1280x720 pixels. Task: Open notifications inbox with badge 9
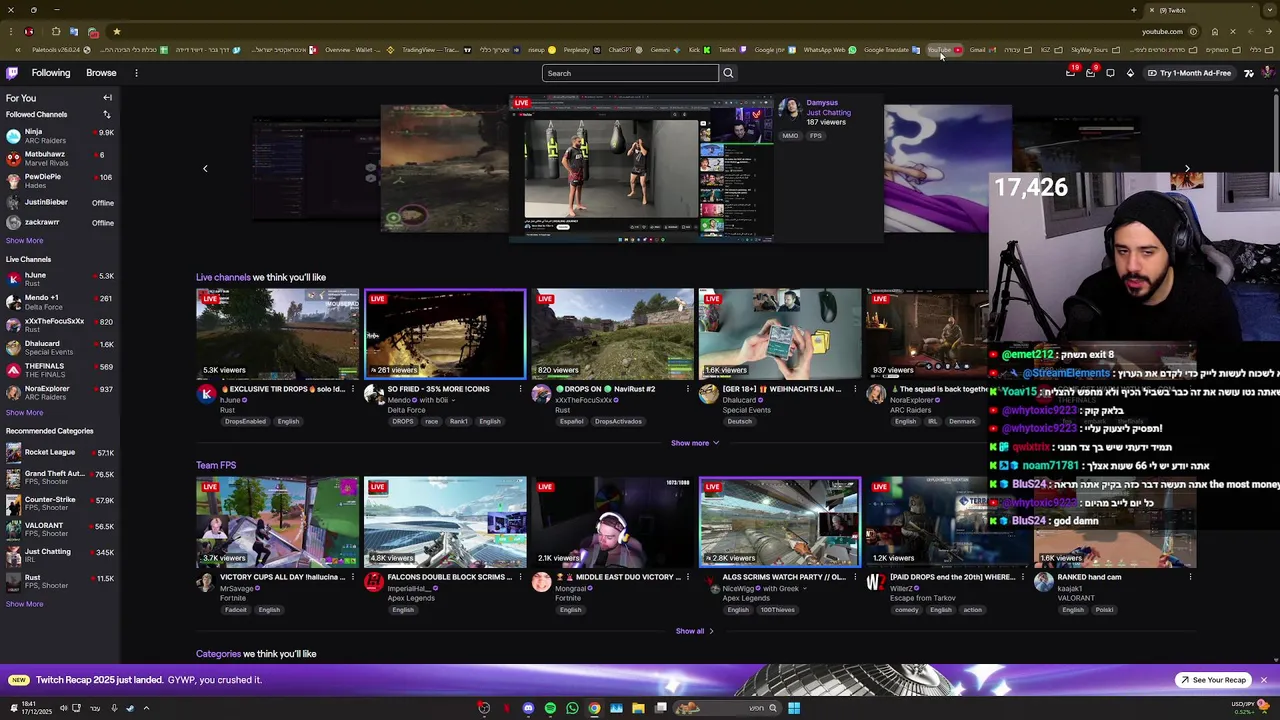(1090, 72)
